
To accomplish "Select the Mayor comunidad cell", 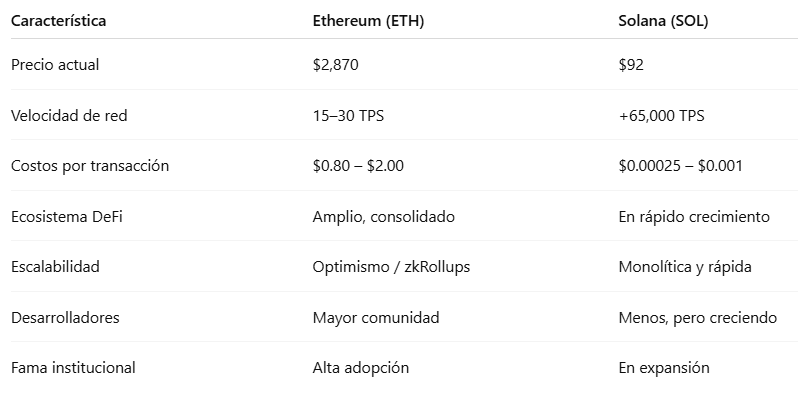I will (x=376, y=318).
